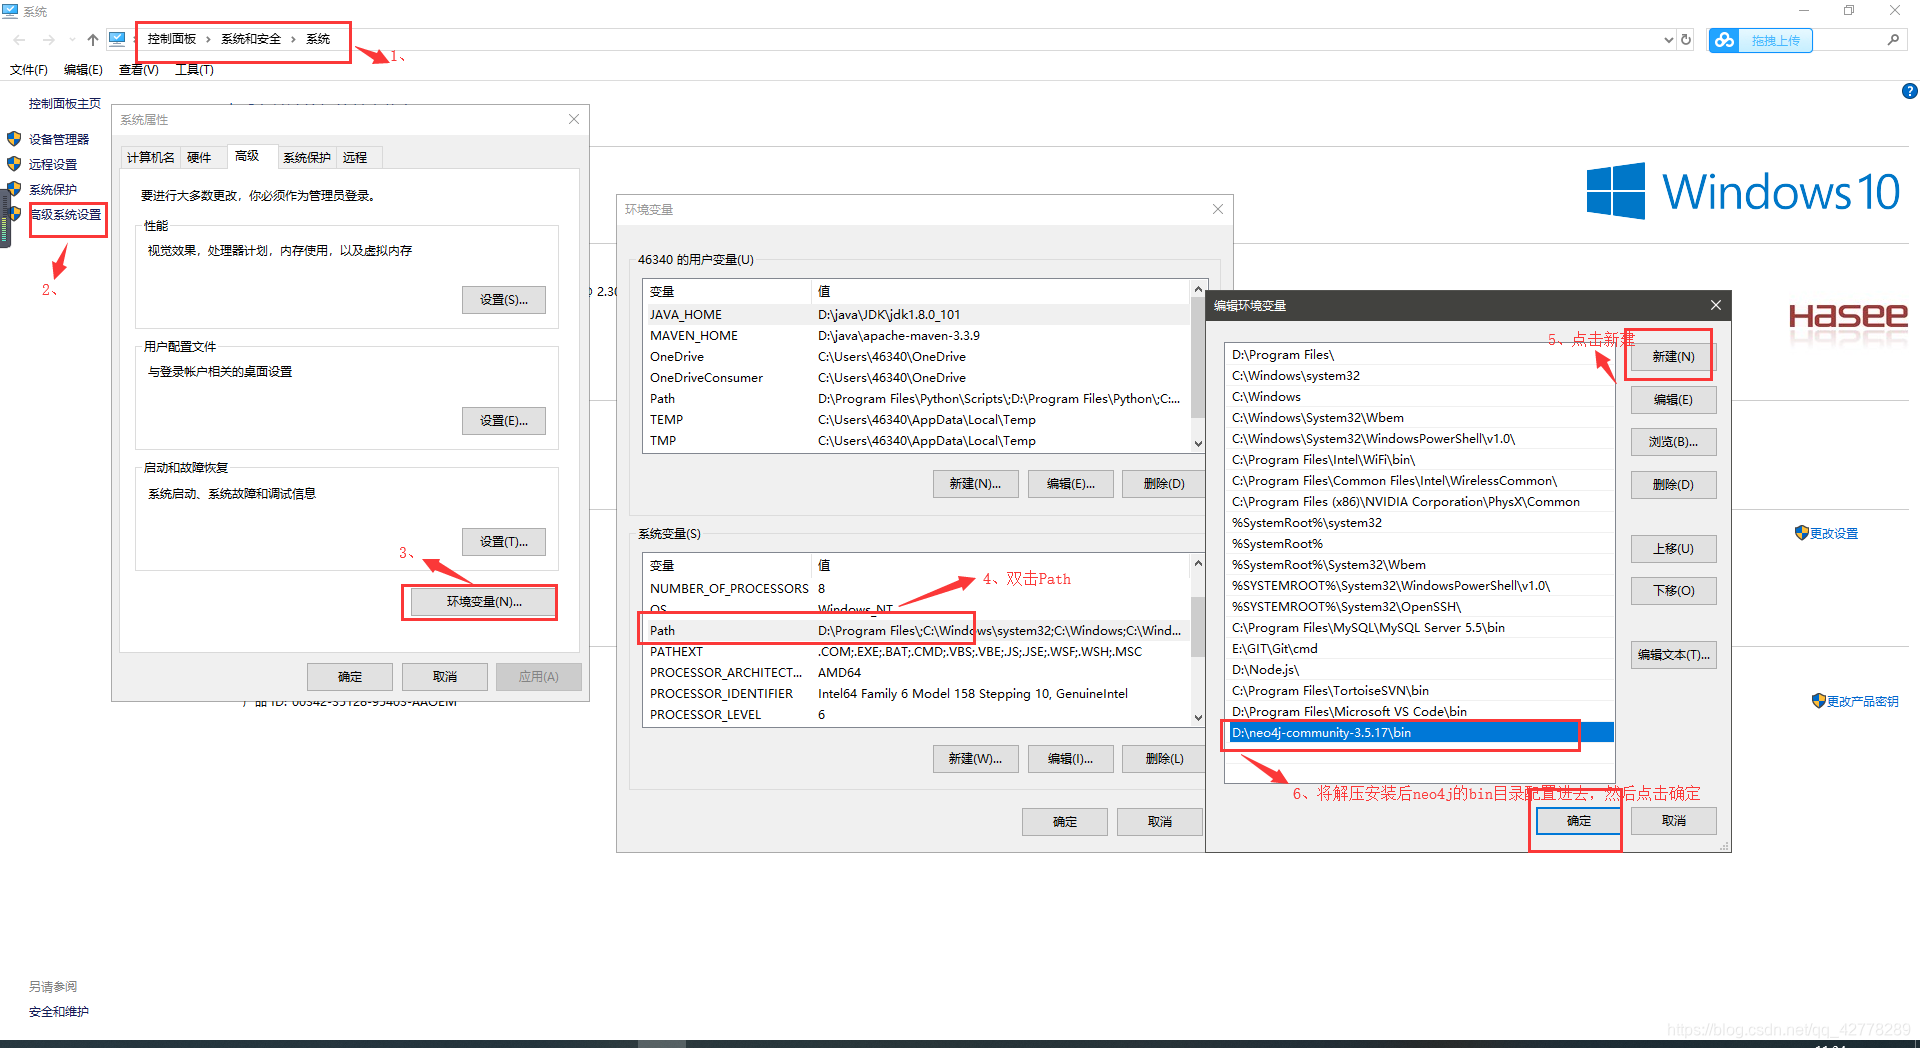1920x1048 pixels.
Task: Select Path row in system variables
Action: click(915, 630)
